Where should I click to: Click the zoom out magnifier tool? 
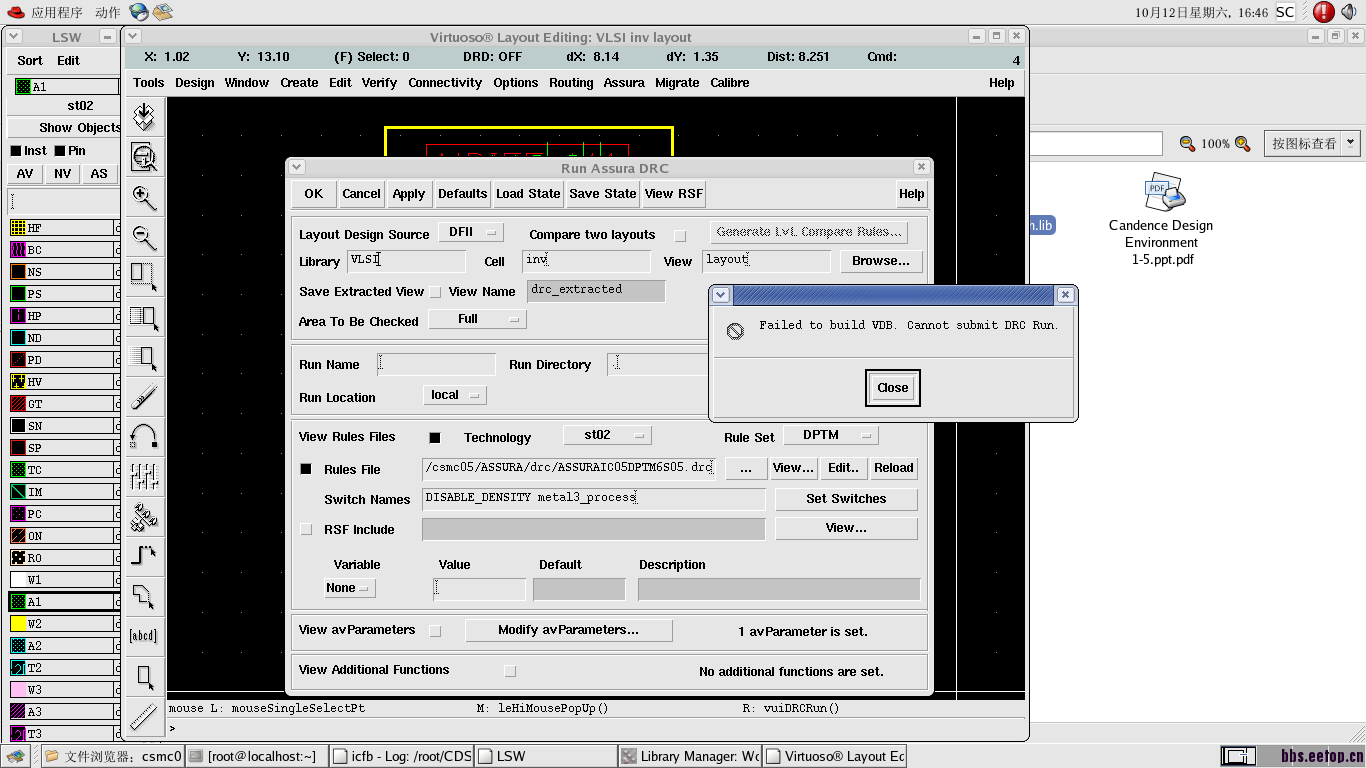tap(144, 237)
